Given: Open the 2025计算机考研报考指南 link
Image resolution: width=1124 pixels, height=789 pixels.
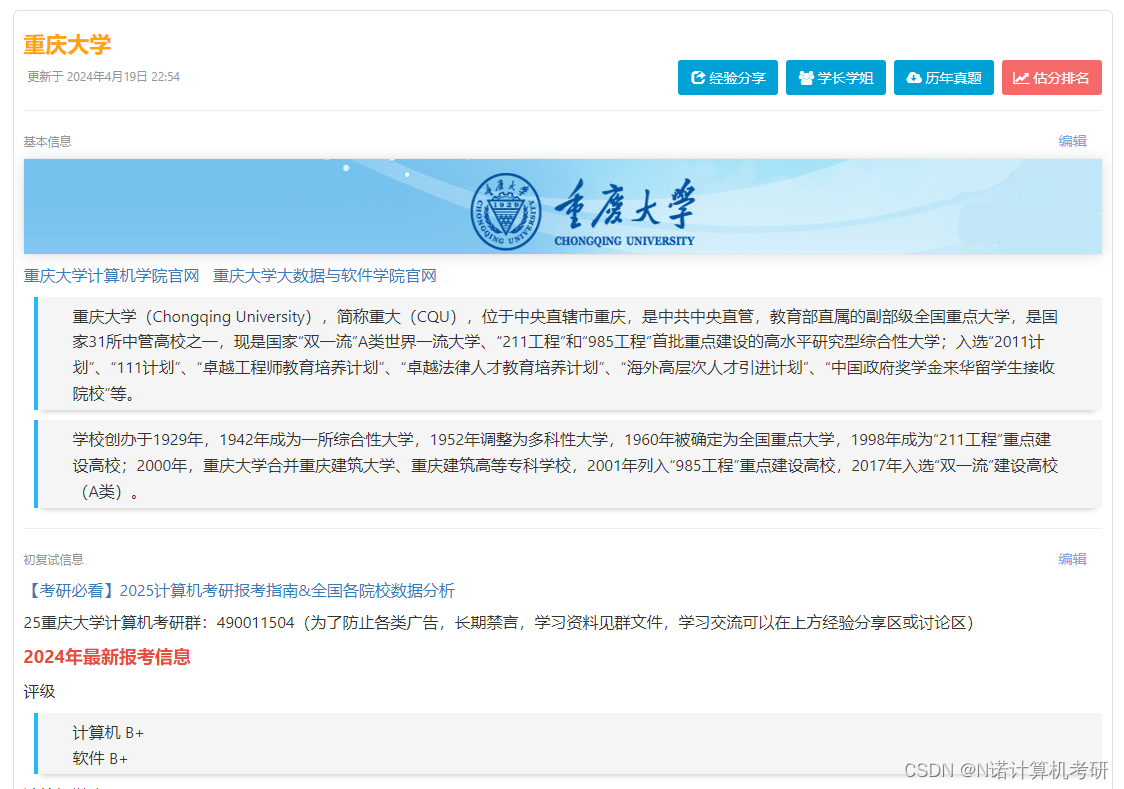Looking at the screenshot, I should click(x=239, y=590).
